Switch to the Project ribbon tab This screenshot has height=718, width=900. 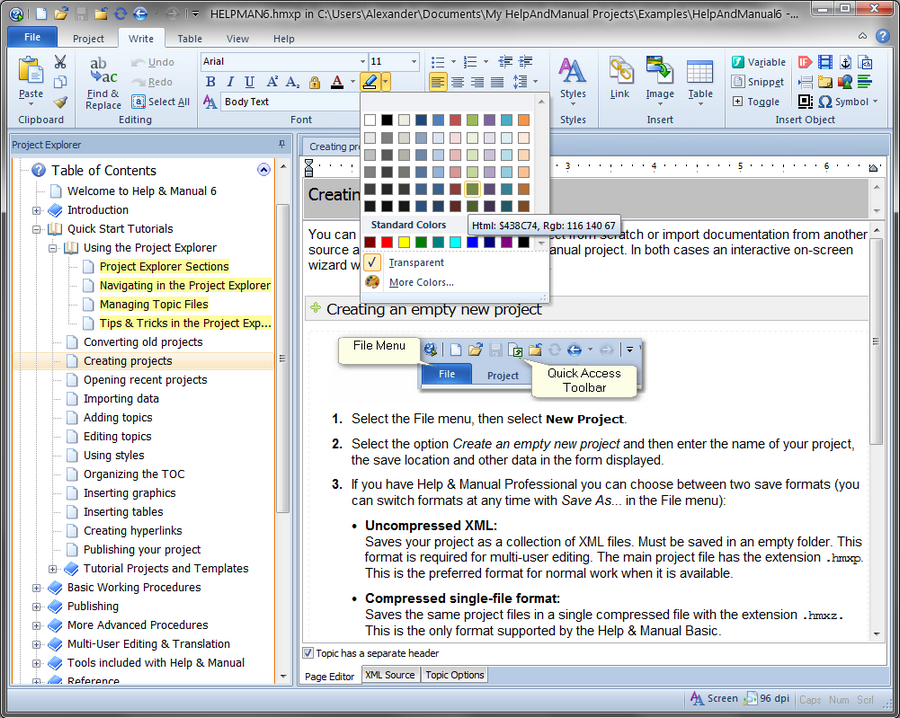coord(88,39)
